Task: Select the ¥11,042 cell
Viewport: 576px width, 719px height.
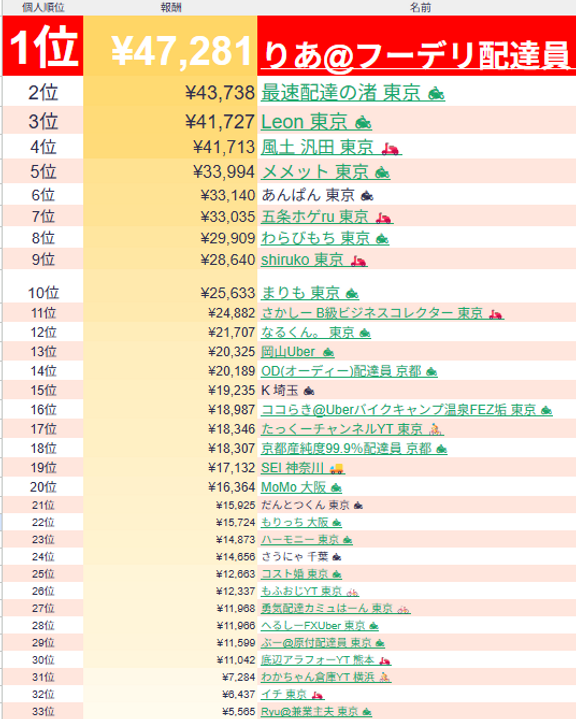Action: (x=170, y=660)
